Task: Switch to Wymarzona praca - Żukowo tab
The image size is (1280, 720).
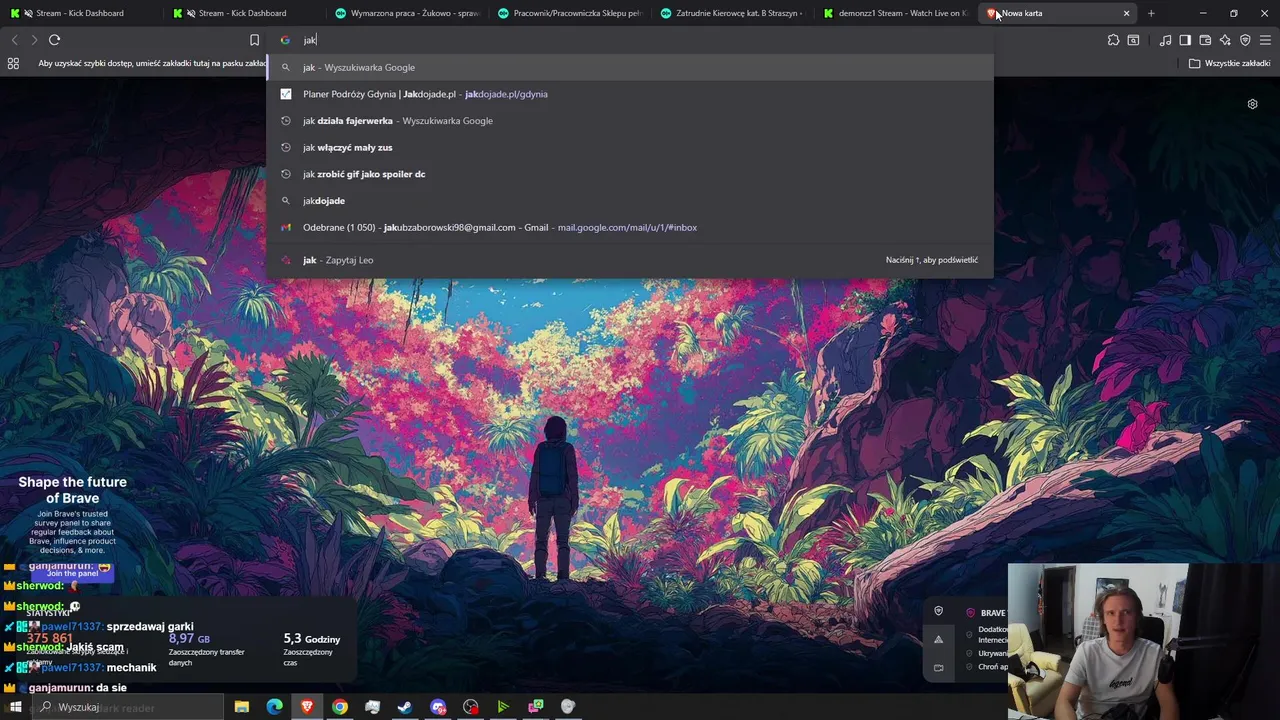Action: [x=407, y=13]
